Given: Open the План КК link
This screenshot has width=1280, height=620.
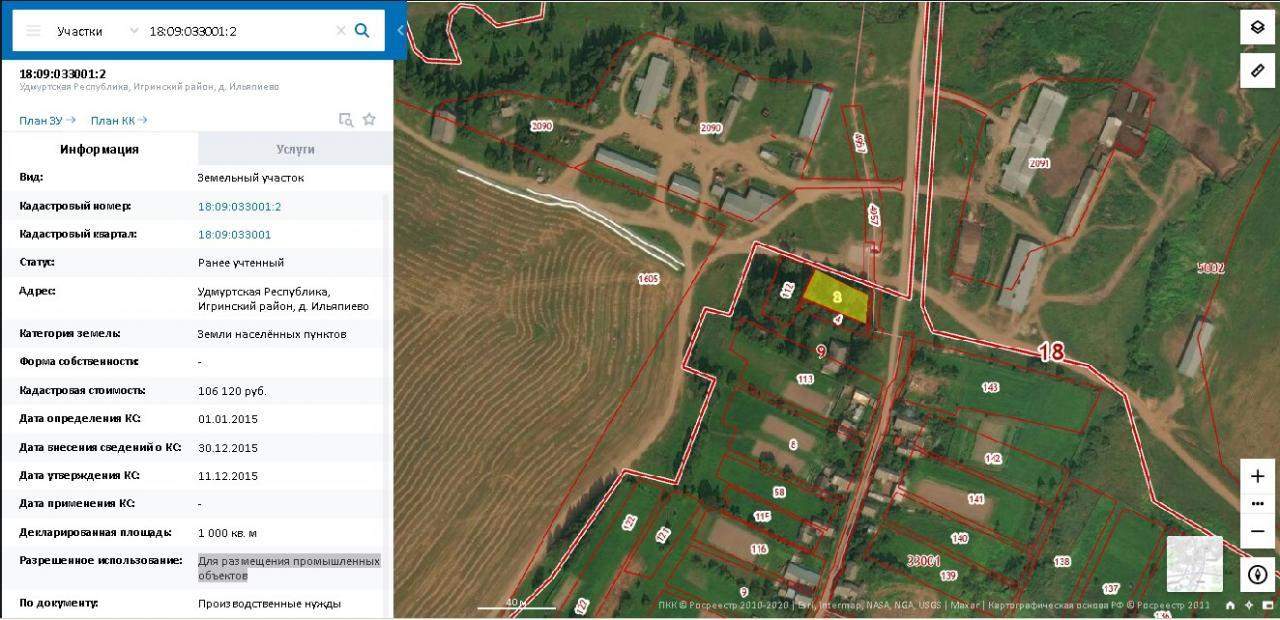Looking at the screenshot, I should pos(119,120).
